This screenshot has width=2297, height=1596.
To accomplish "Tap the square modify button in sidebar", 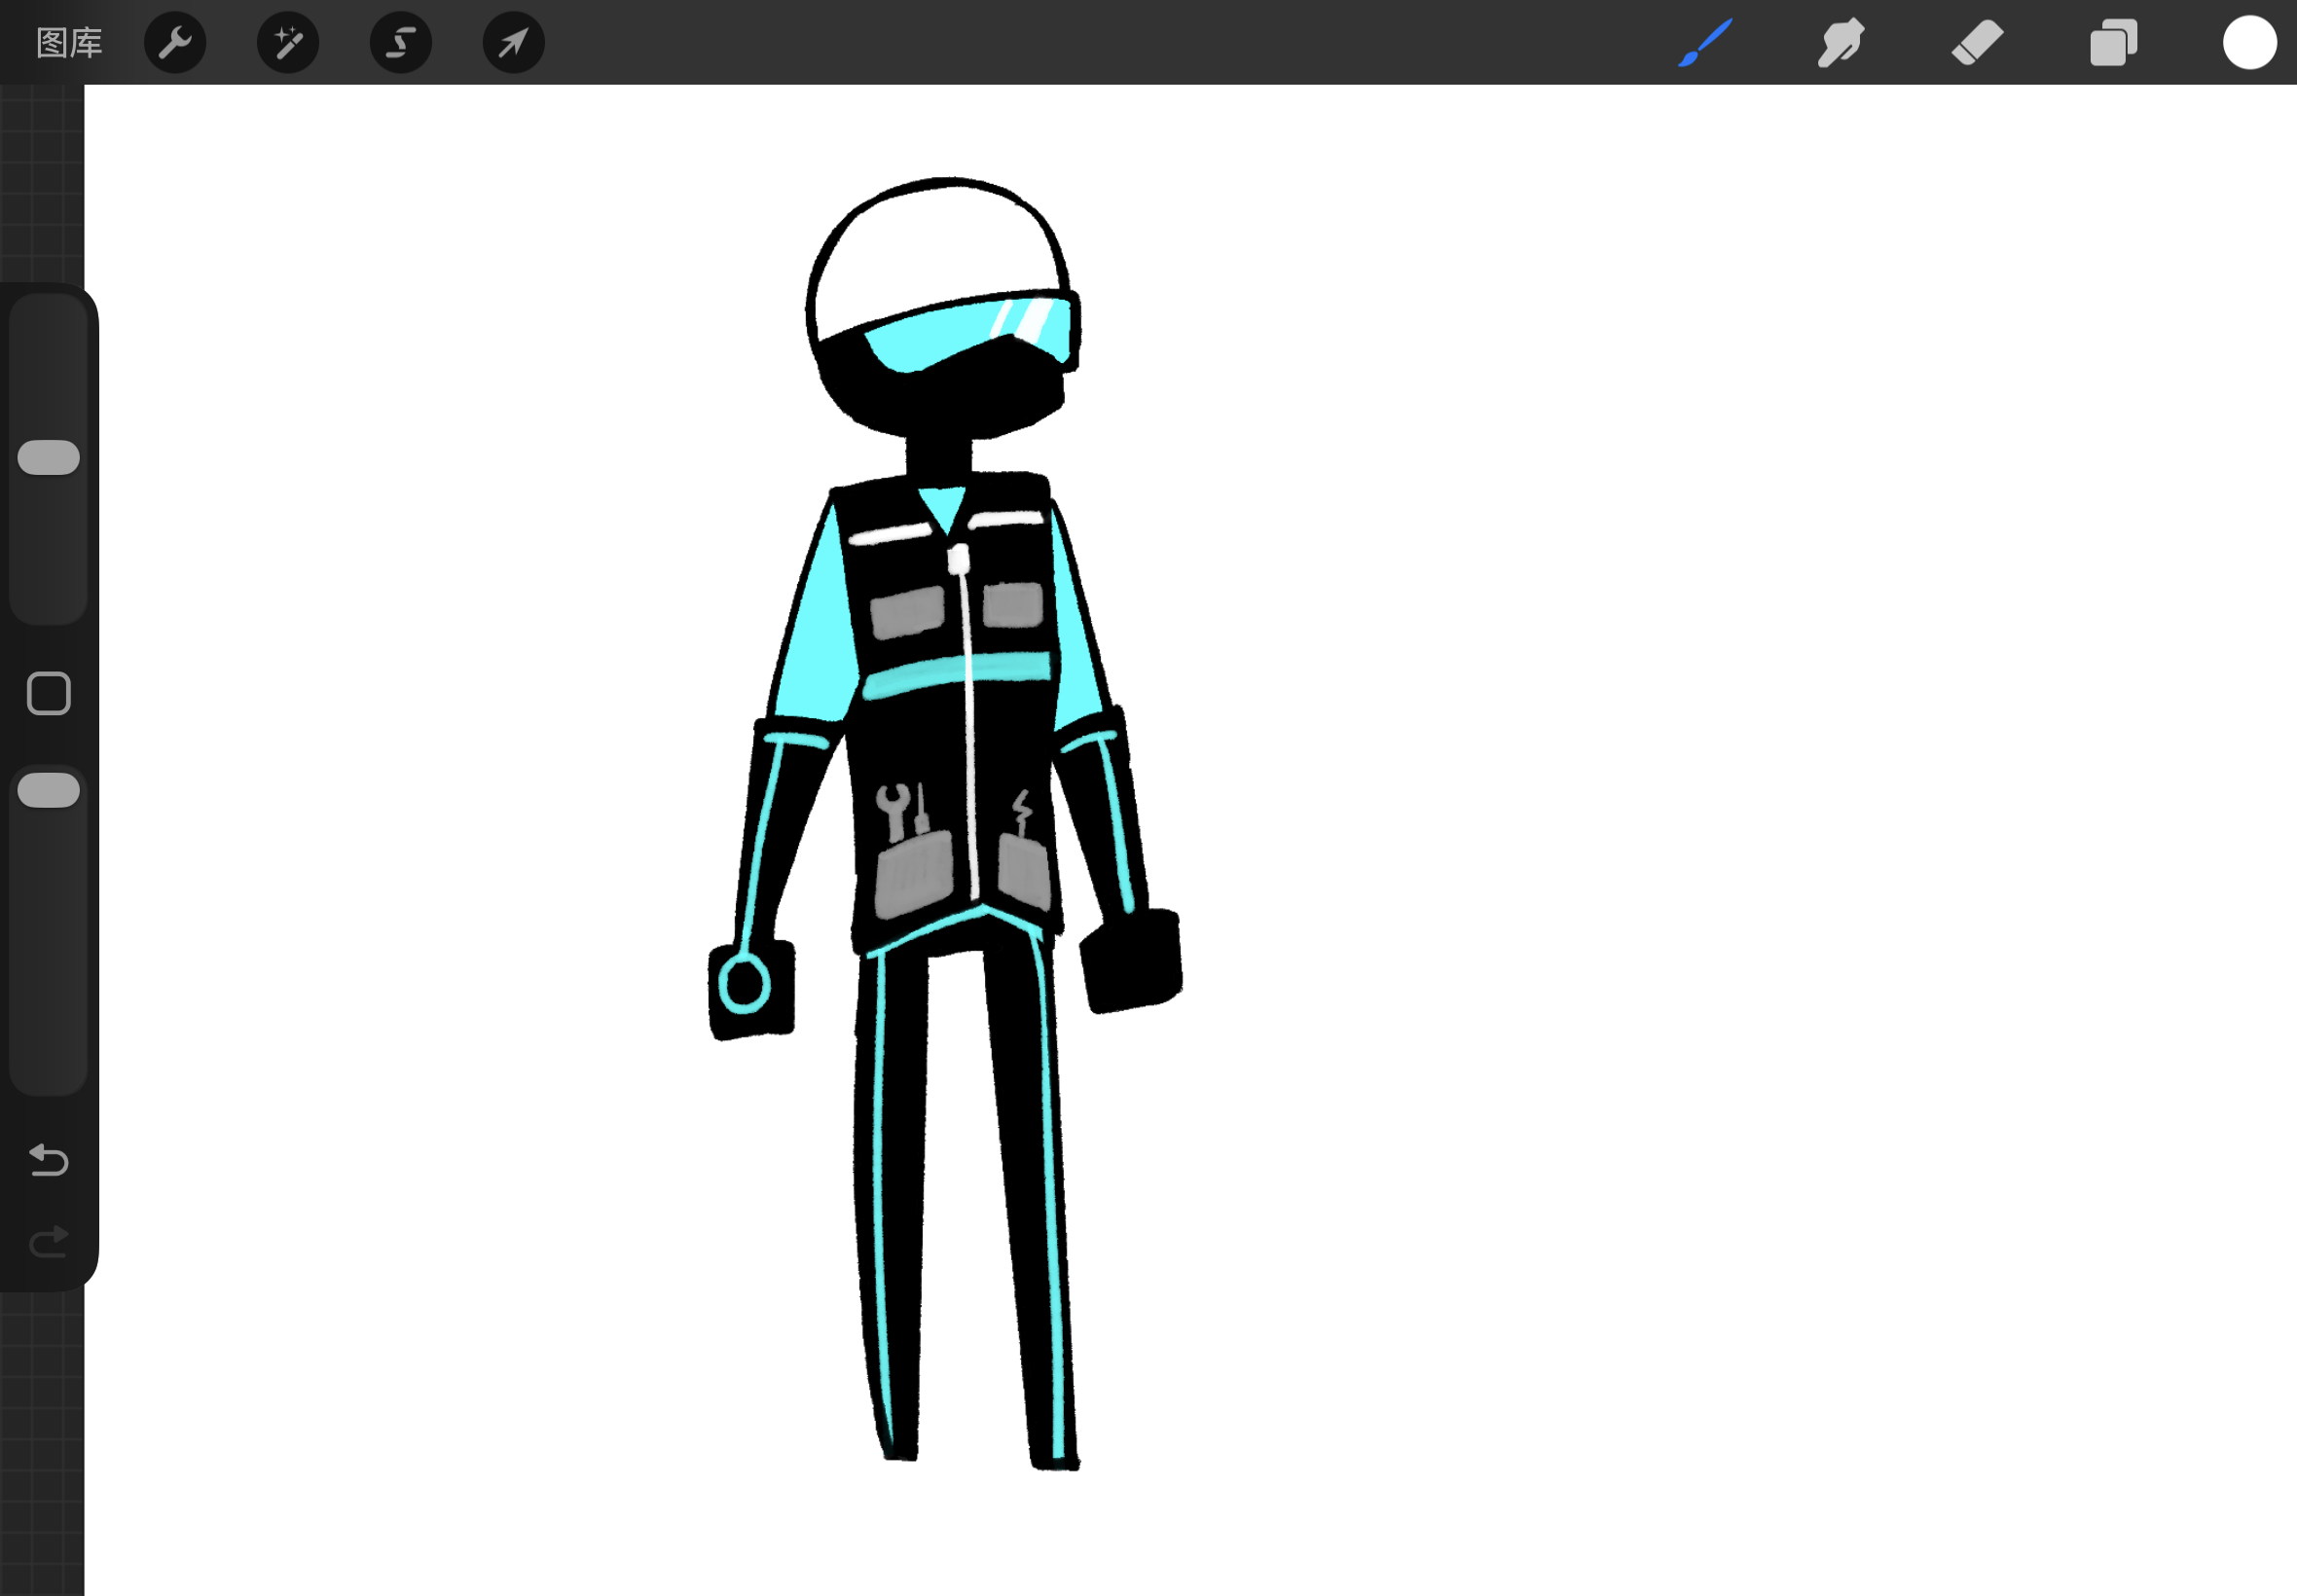I will (x=48, y=693).
